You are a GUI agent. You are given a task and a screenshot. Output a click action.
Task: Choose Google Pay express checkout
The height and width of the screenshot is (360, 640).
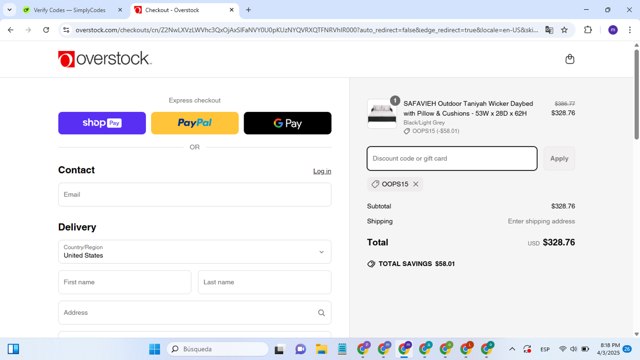tap(288, 123)
